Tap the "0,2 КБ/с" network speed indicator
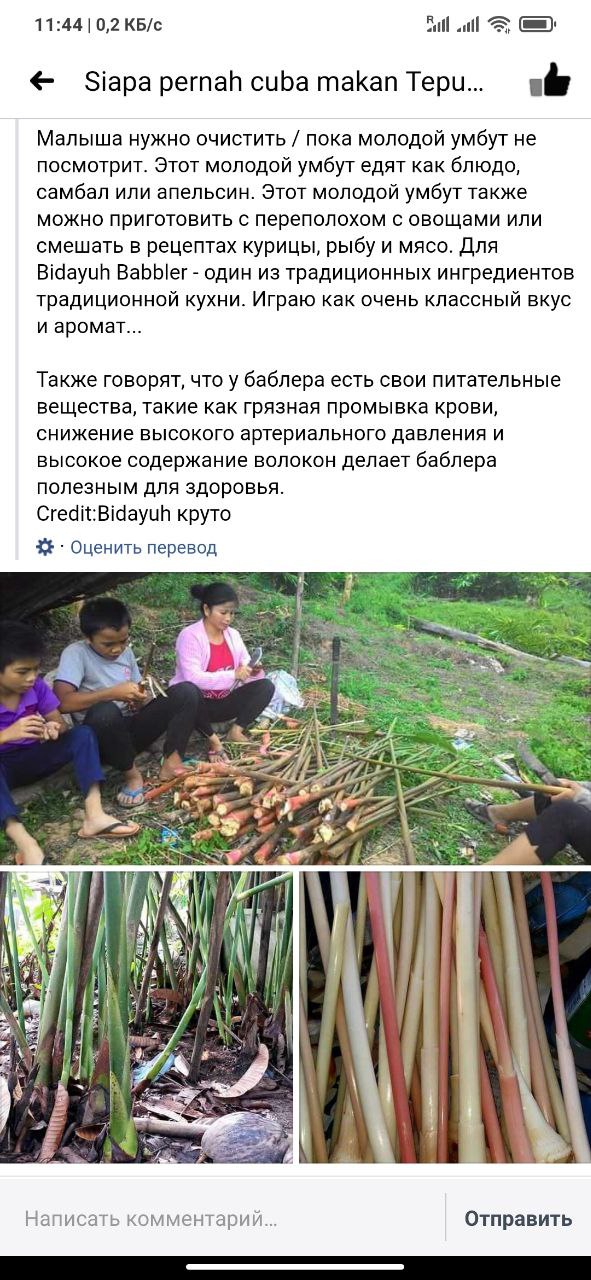 (129, 25)
